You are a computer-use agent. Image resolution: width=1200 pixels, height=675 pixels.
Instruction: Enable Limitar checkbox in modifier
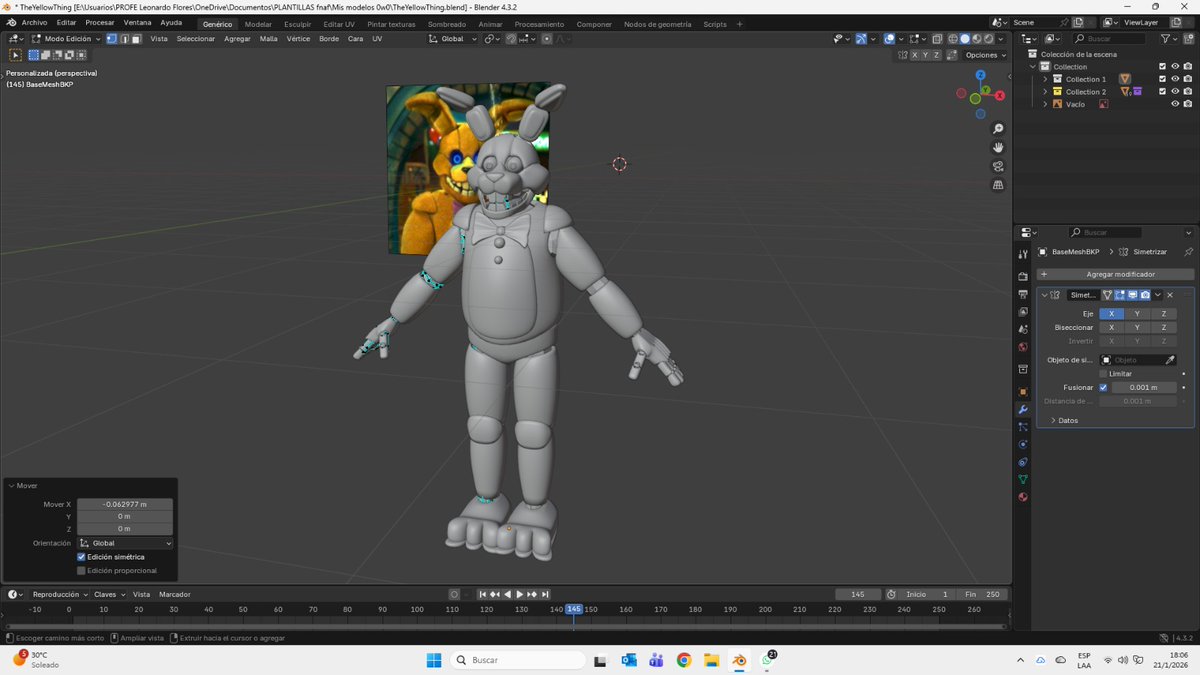pyautogui.click(x=1103, y=374)
